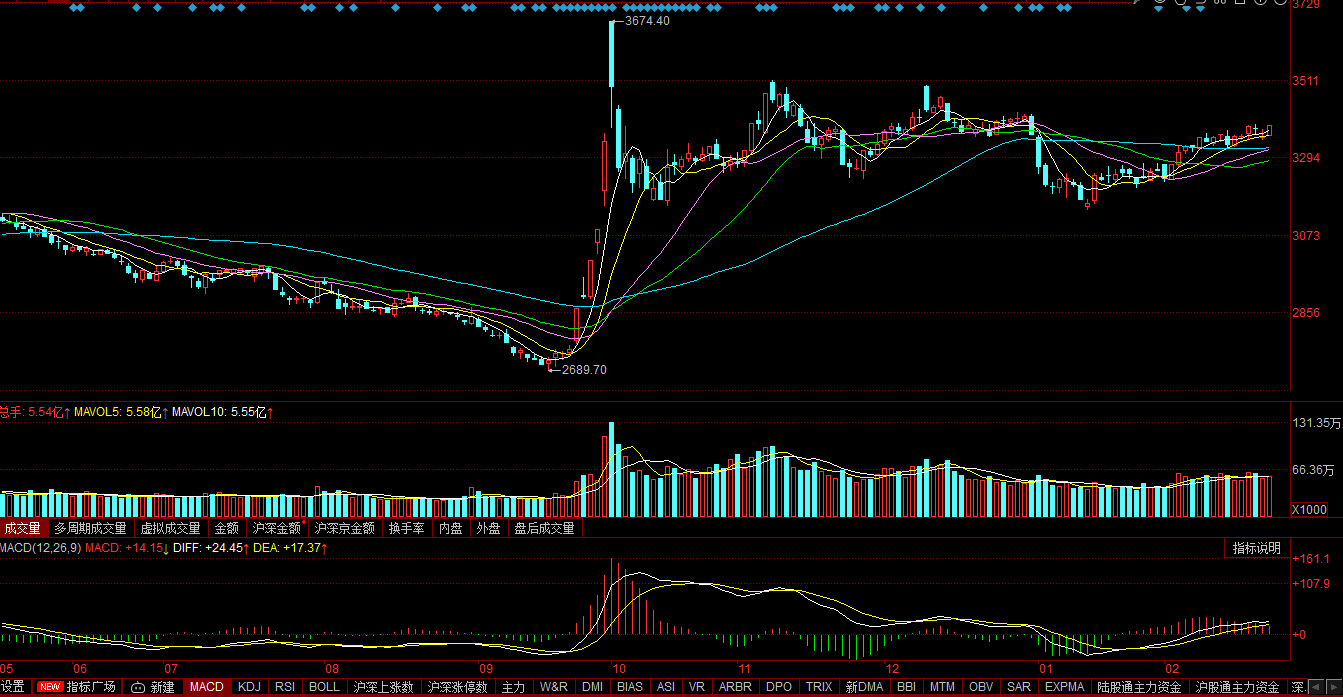Switch to the KDJ indicator tab

[x=249, y=687]
